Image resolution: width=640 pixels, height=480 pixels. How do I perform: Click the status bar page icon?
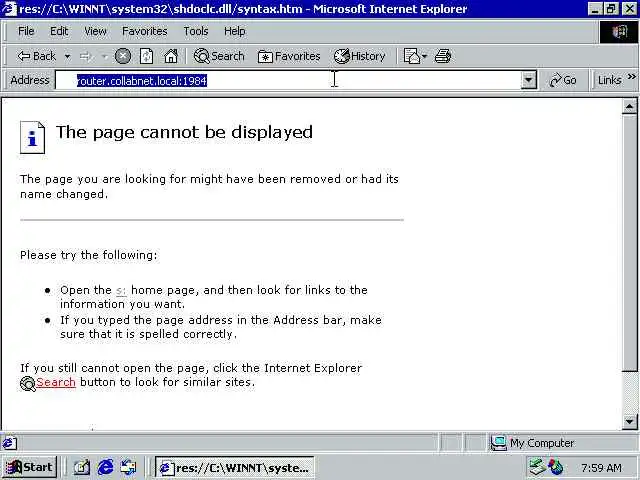pyautogui.click(x=9, y=443)
